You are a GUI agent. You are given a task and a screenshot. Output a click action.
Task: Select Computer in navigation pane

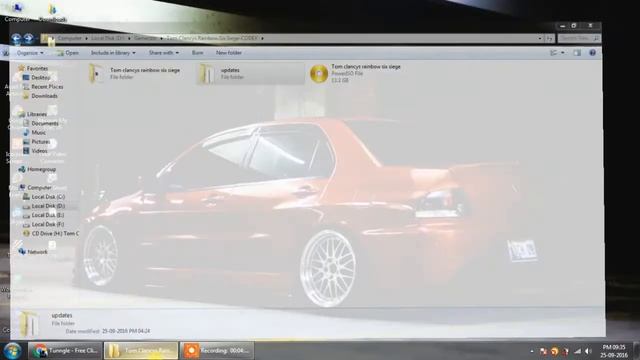click(x=39, y=188)
